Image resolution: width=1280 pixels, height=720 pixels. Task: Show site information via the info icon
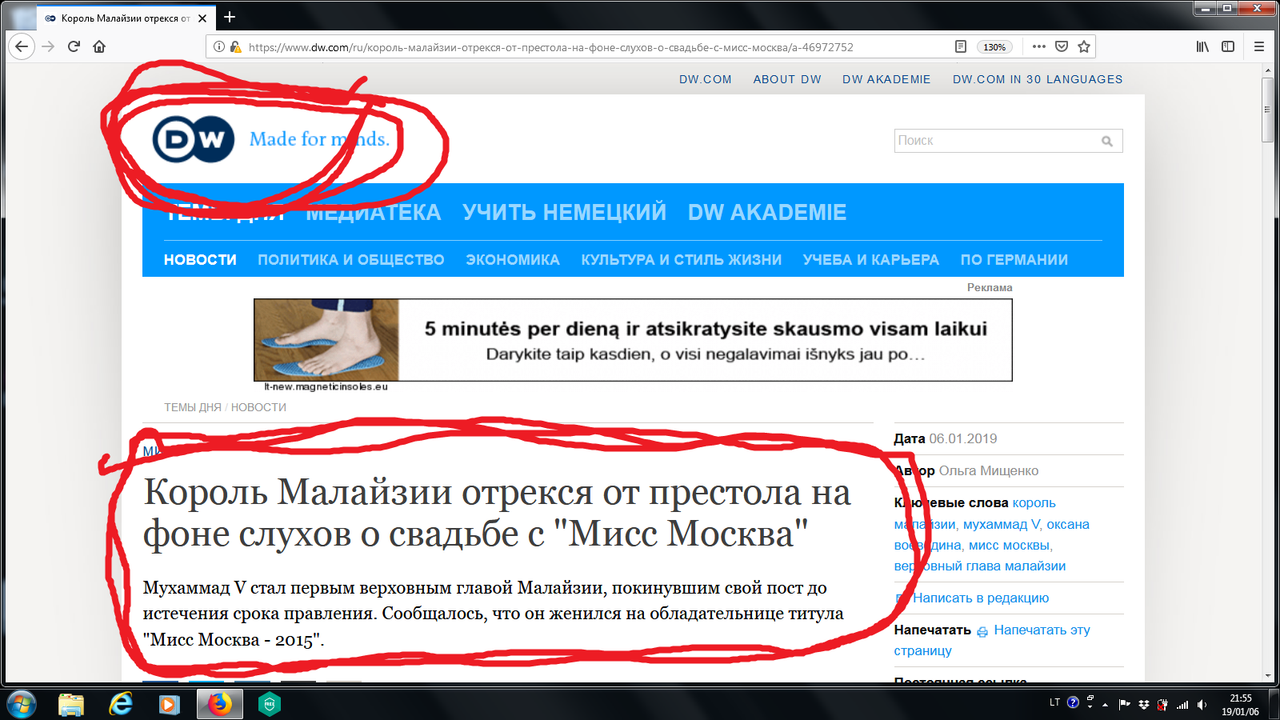219,47
